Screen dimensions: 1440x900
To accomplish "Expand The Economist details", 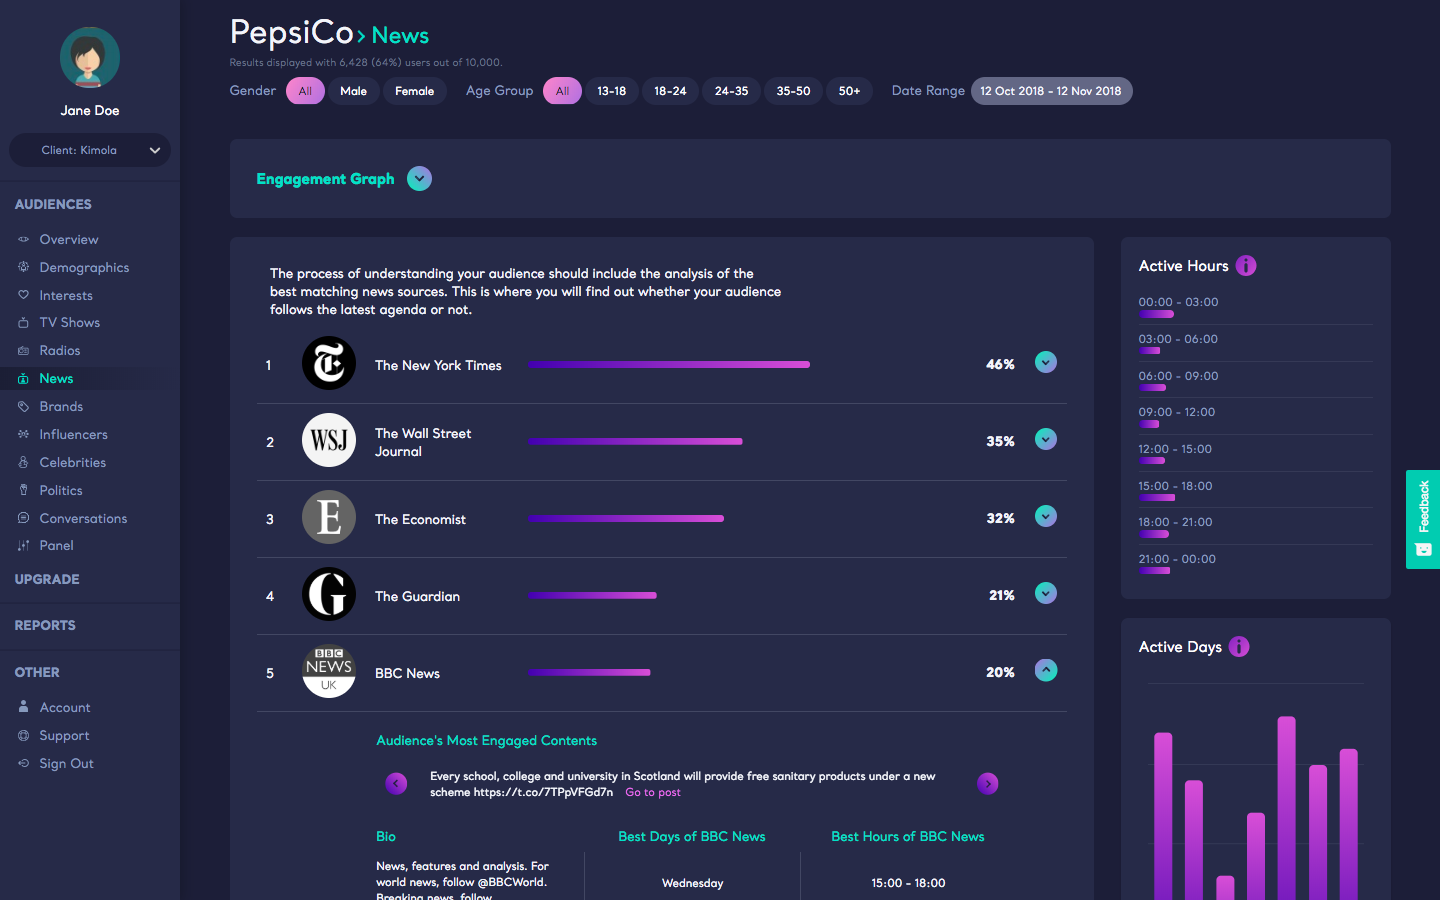I will coord(1046,516).
